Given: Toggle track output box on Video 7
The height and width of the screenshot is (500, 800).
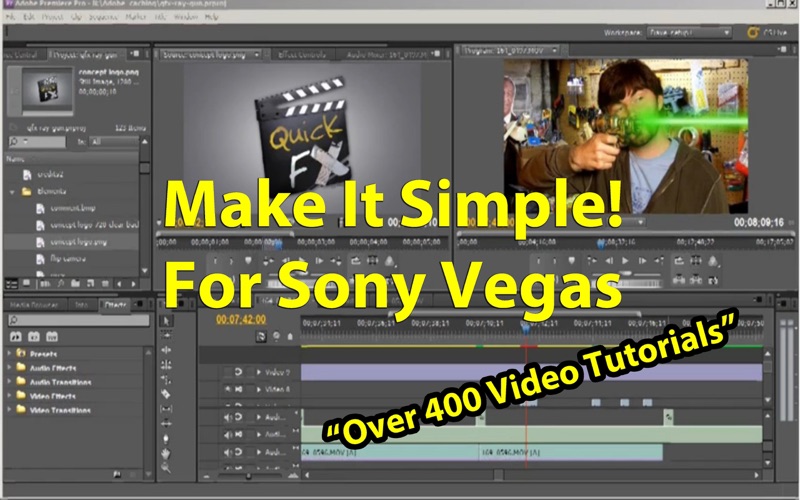Looking at the screenshot, I should [x=228, y=372].
